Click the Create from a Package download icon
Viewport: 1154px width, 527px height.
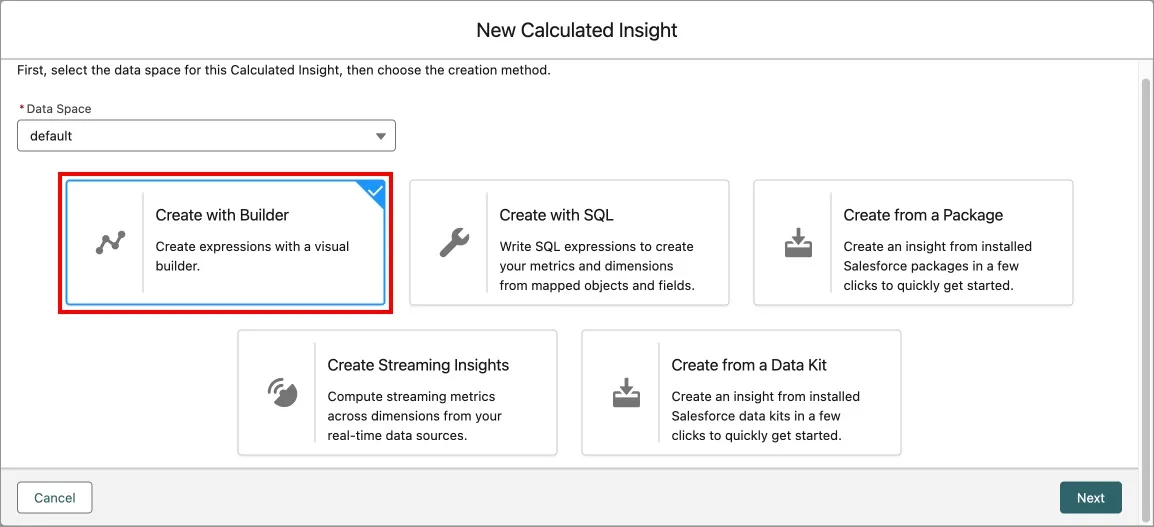point(798,243)
